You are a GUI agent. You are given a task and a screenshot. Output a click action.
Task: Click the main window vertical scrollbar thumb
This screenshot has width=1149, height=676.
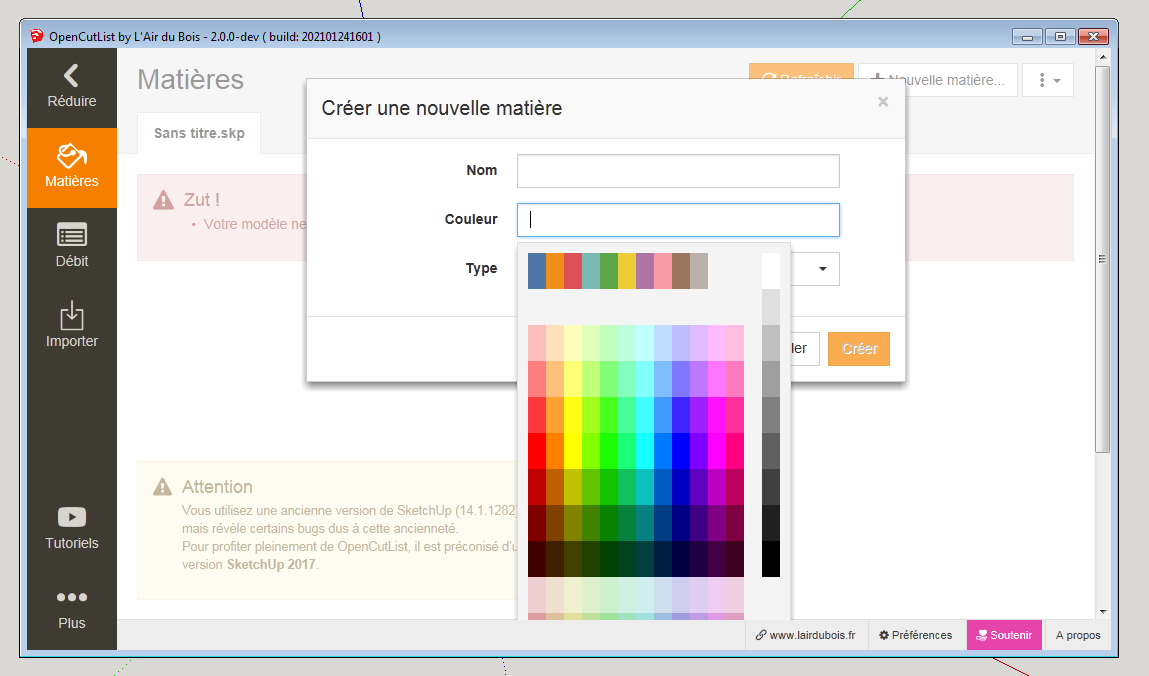pos(1103,259)
